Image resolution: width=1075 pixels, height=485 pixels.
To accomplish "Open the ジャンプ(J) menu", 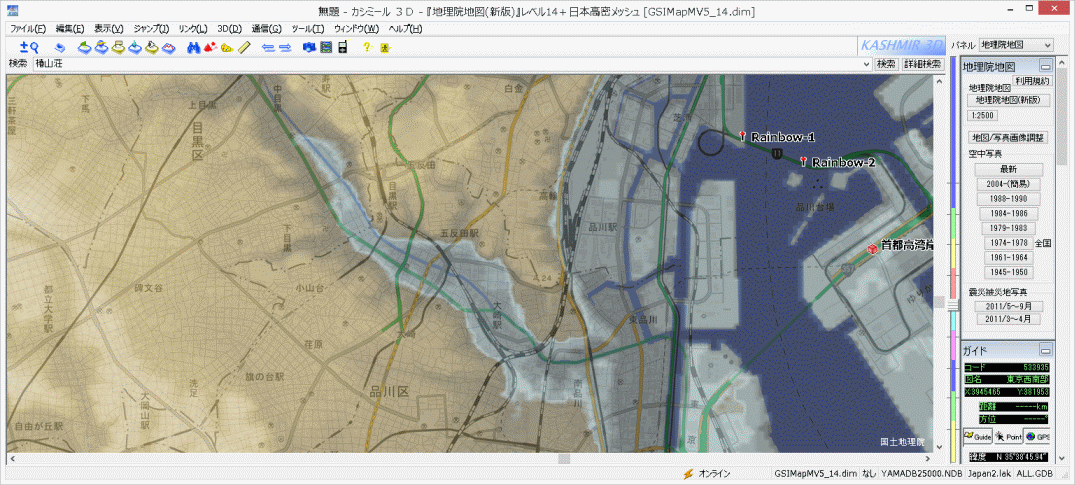I will (151, 29).
